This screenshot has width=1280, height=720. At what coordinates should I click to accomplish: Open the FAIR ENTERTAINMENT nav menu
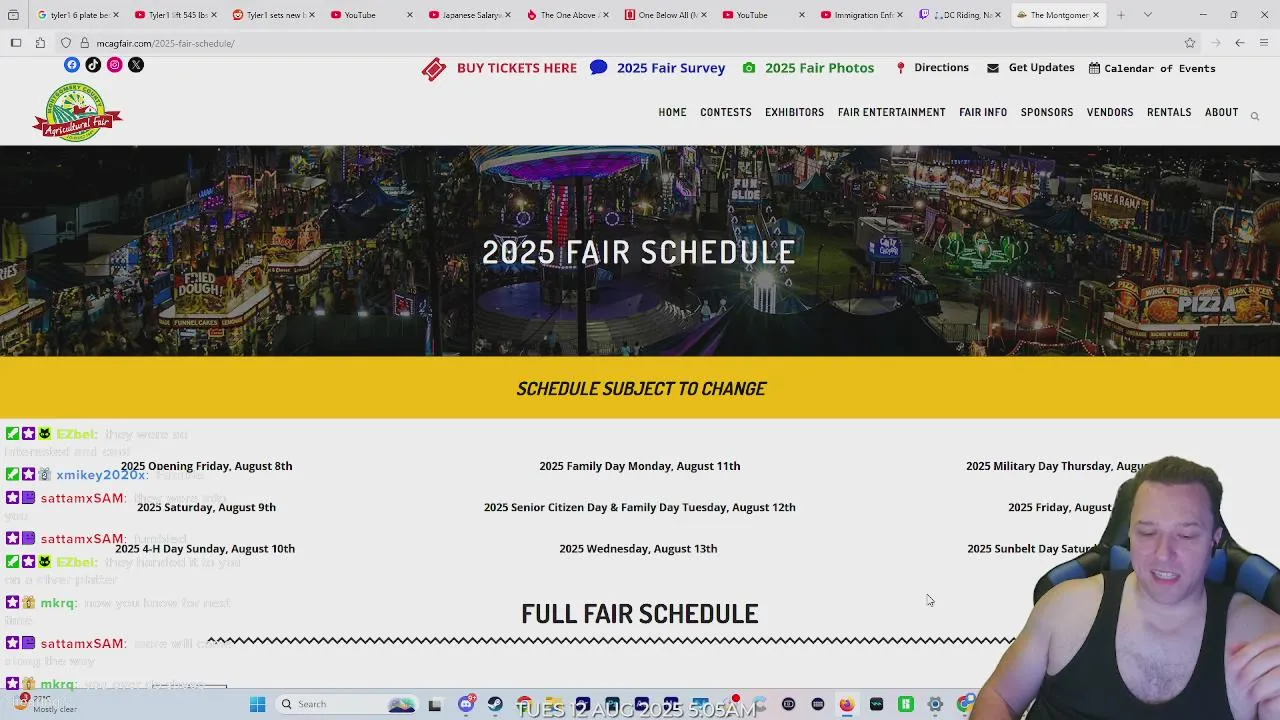891,112
